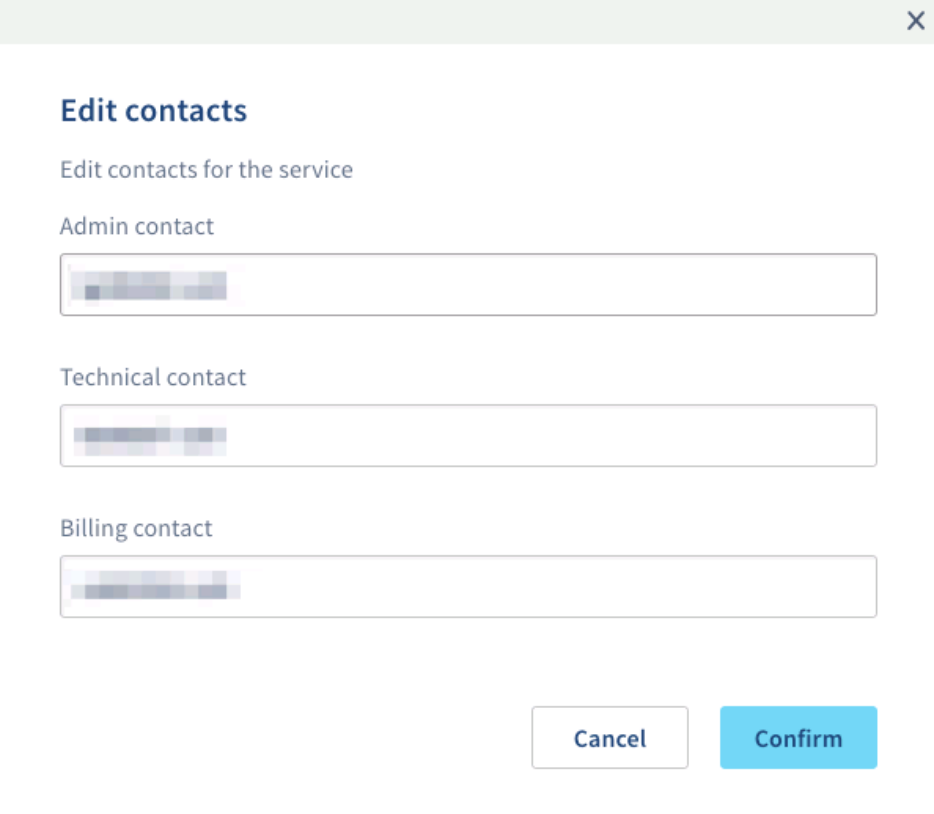The height and width of the screenshot is (814, 934).
Task: Click the blurred value in Technical contact field
Action: coord(149,436)
